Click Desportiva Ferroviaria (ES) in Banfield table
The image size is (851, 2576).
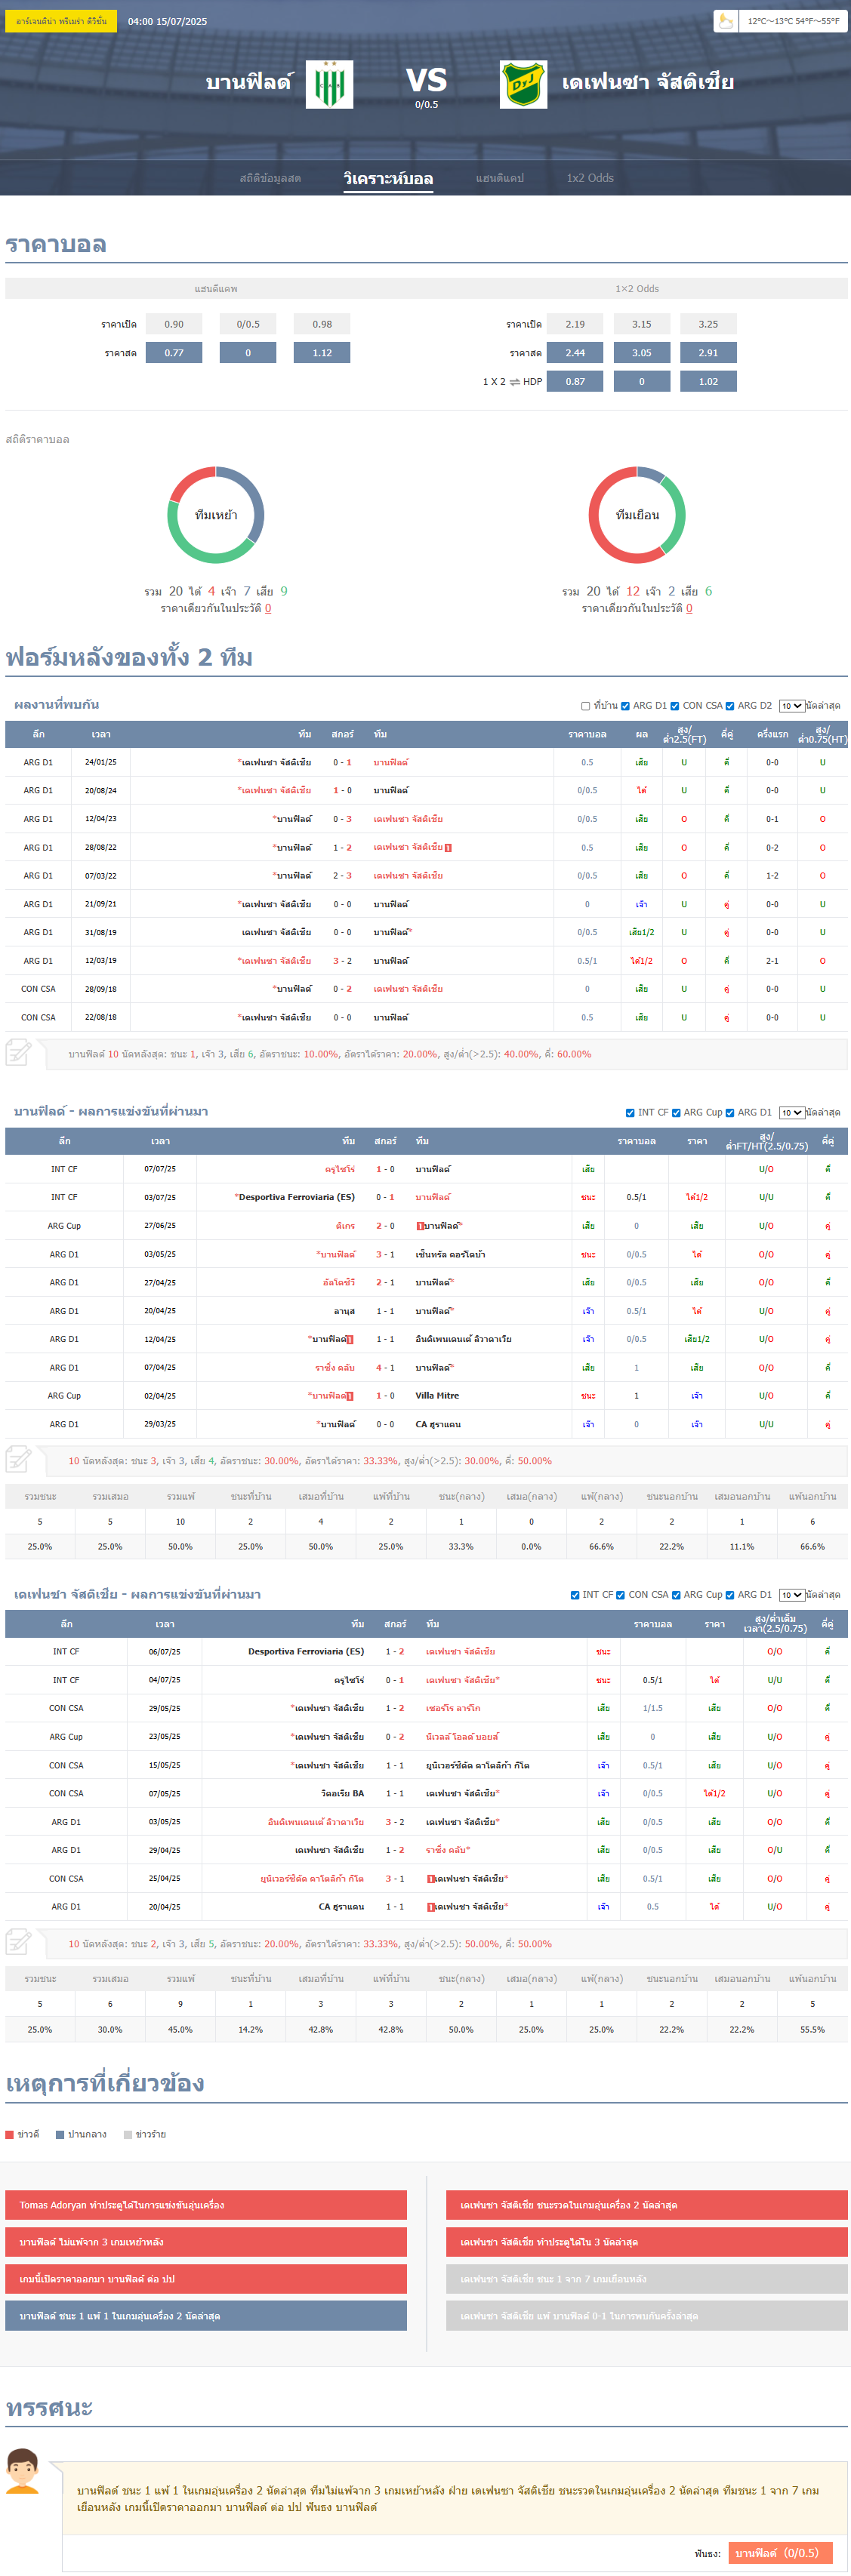[x=296, y=1197]
